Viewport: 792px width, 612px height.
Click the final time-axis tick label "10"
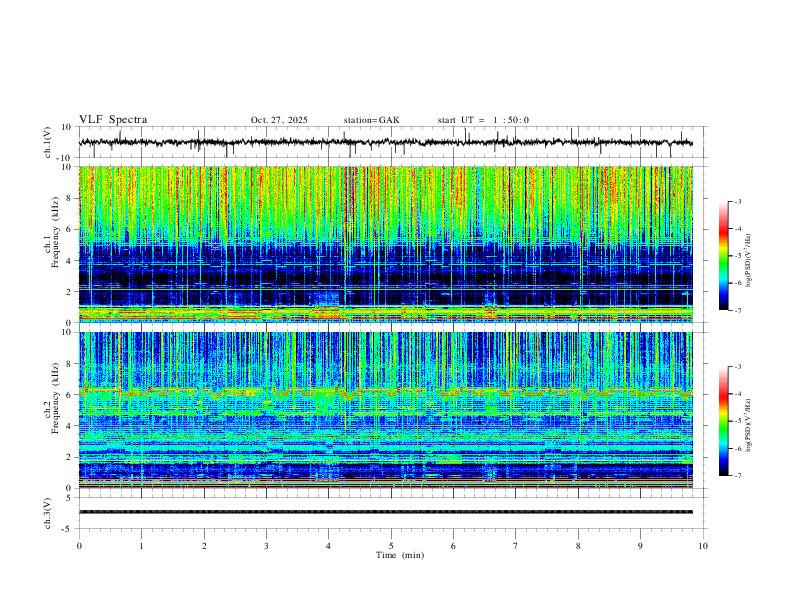[703, 546]
